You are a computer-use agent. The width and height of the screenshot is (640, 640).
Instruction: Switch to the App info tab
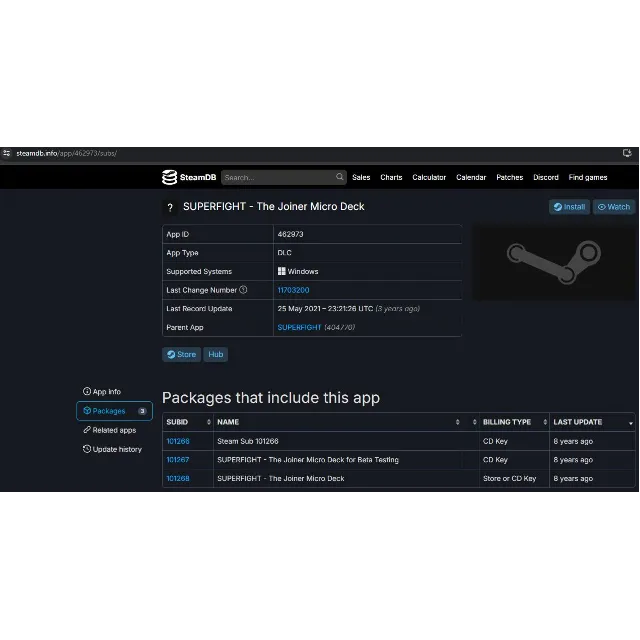click(102, 392)
